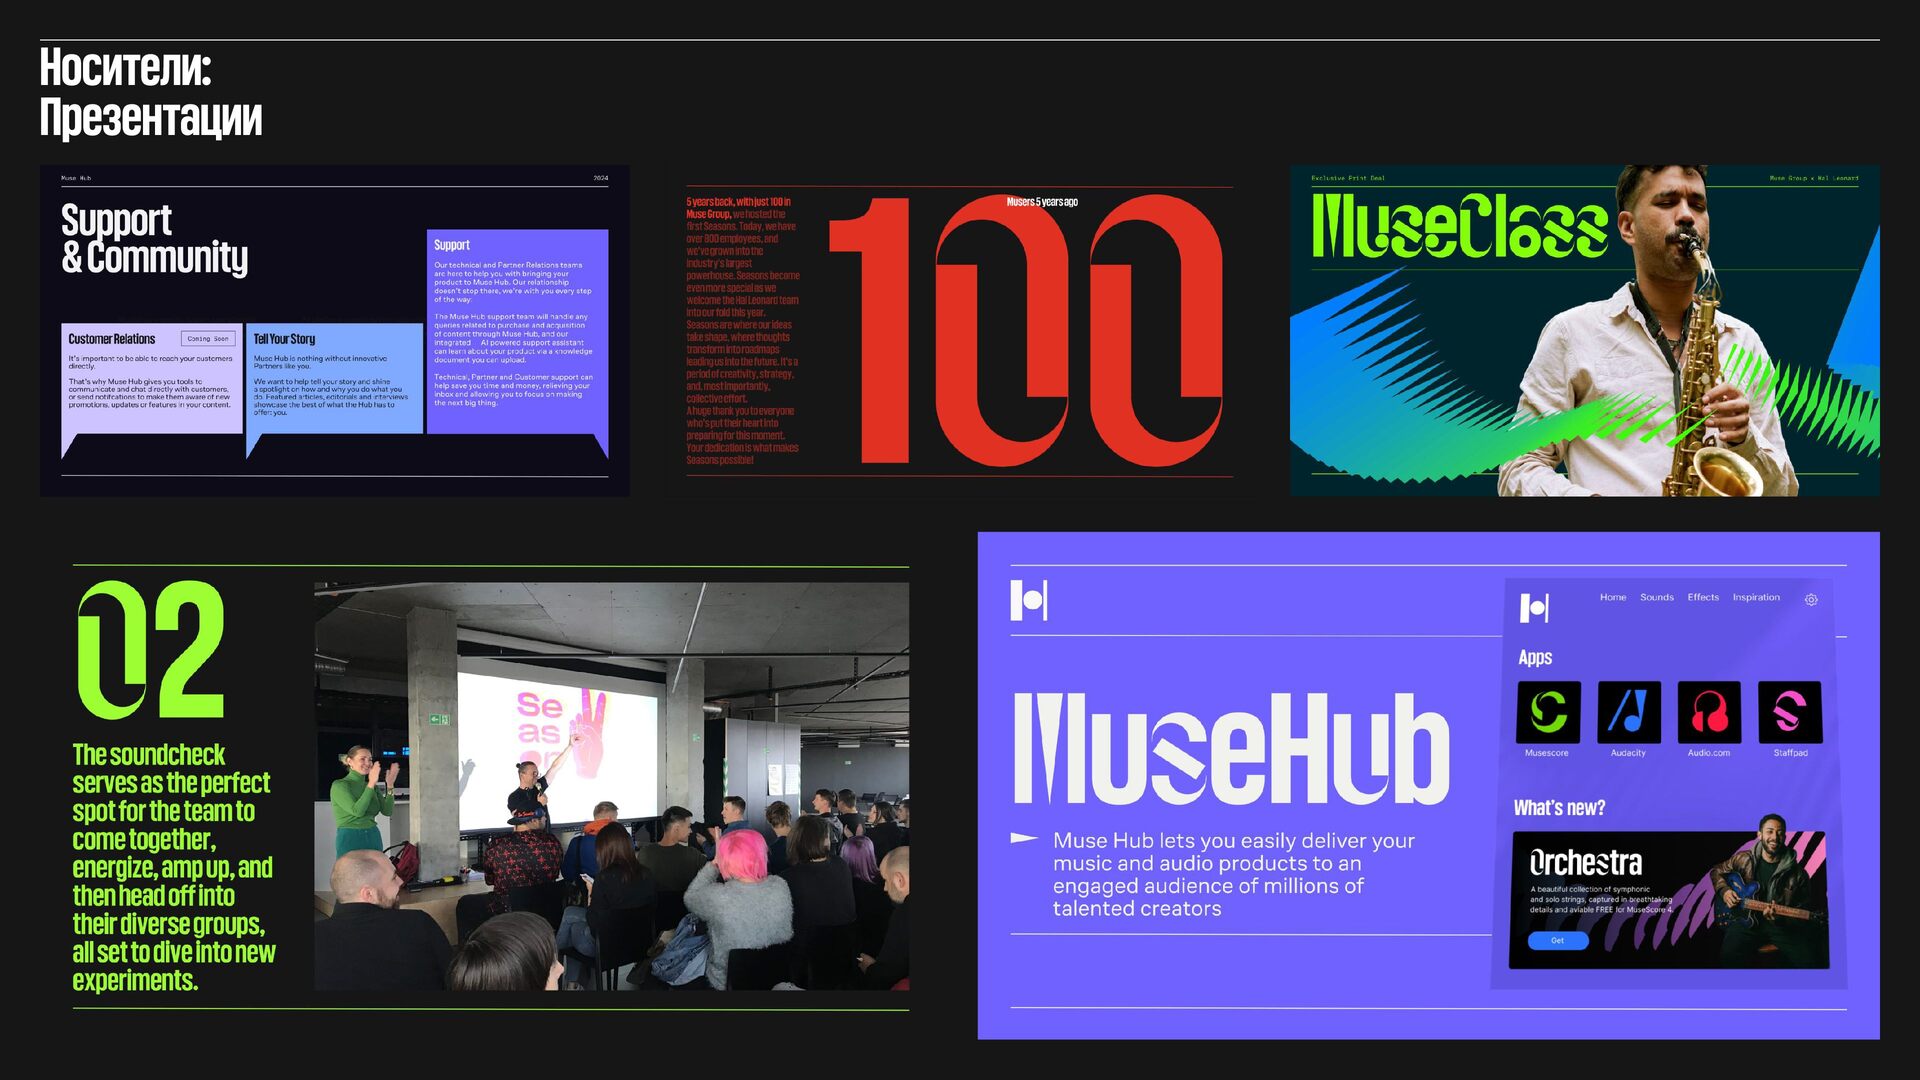Click the Tell Your Story card
This screenshot has width=1920, height=1080.
[x=334, y=378]
